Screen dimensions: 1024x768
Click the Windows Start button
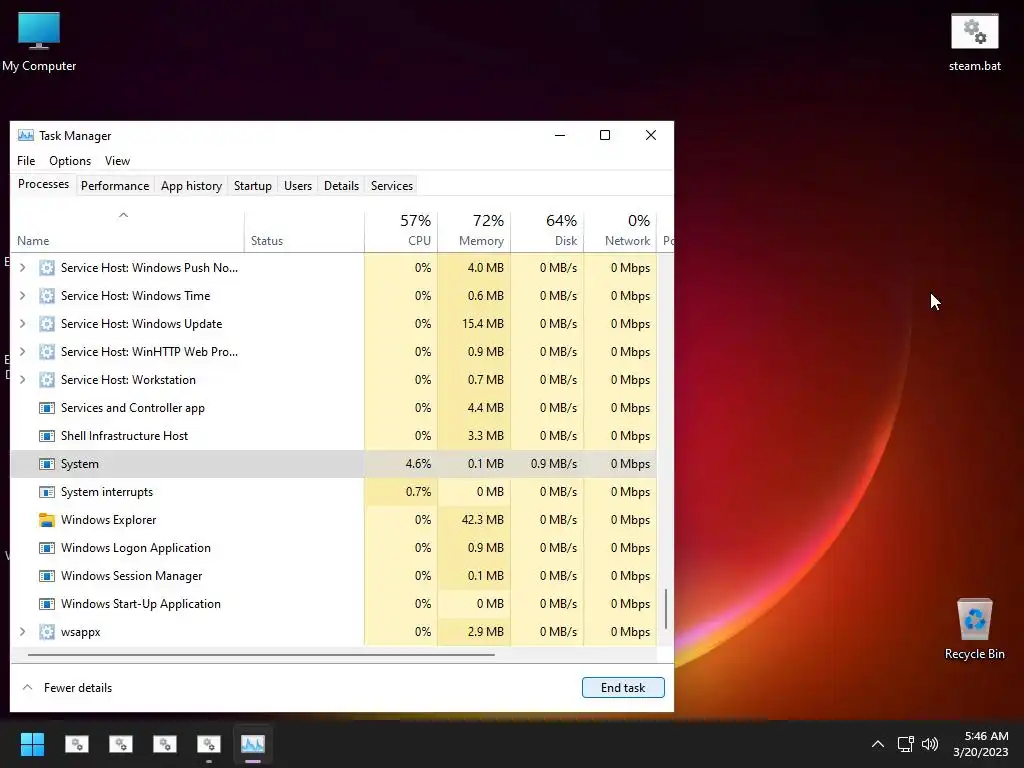click(x=32, y=744)
